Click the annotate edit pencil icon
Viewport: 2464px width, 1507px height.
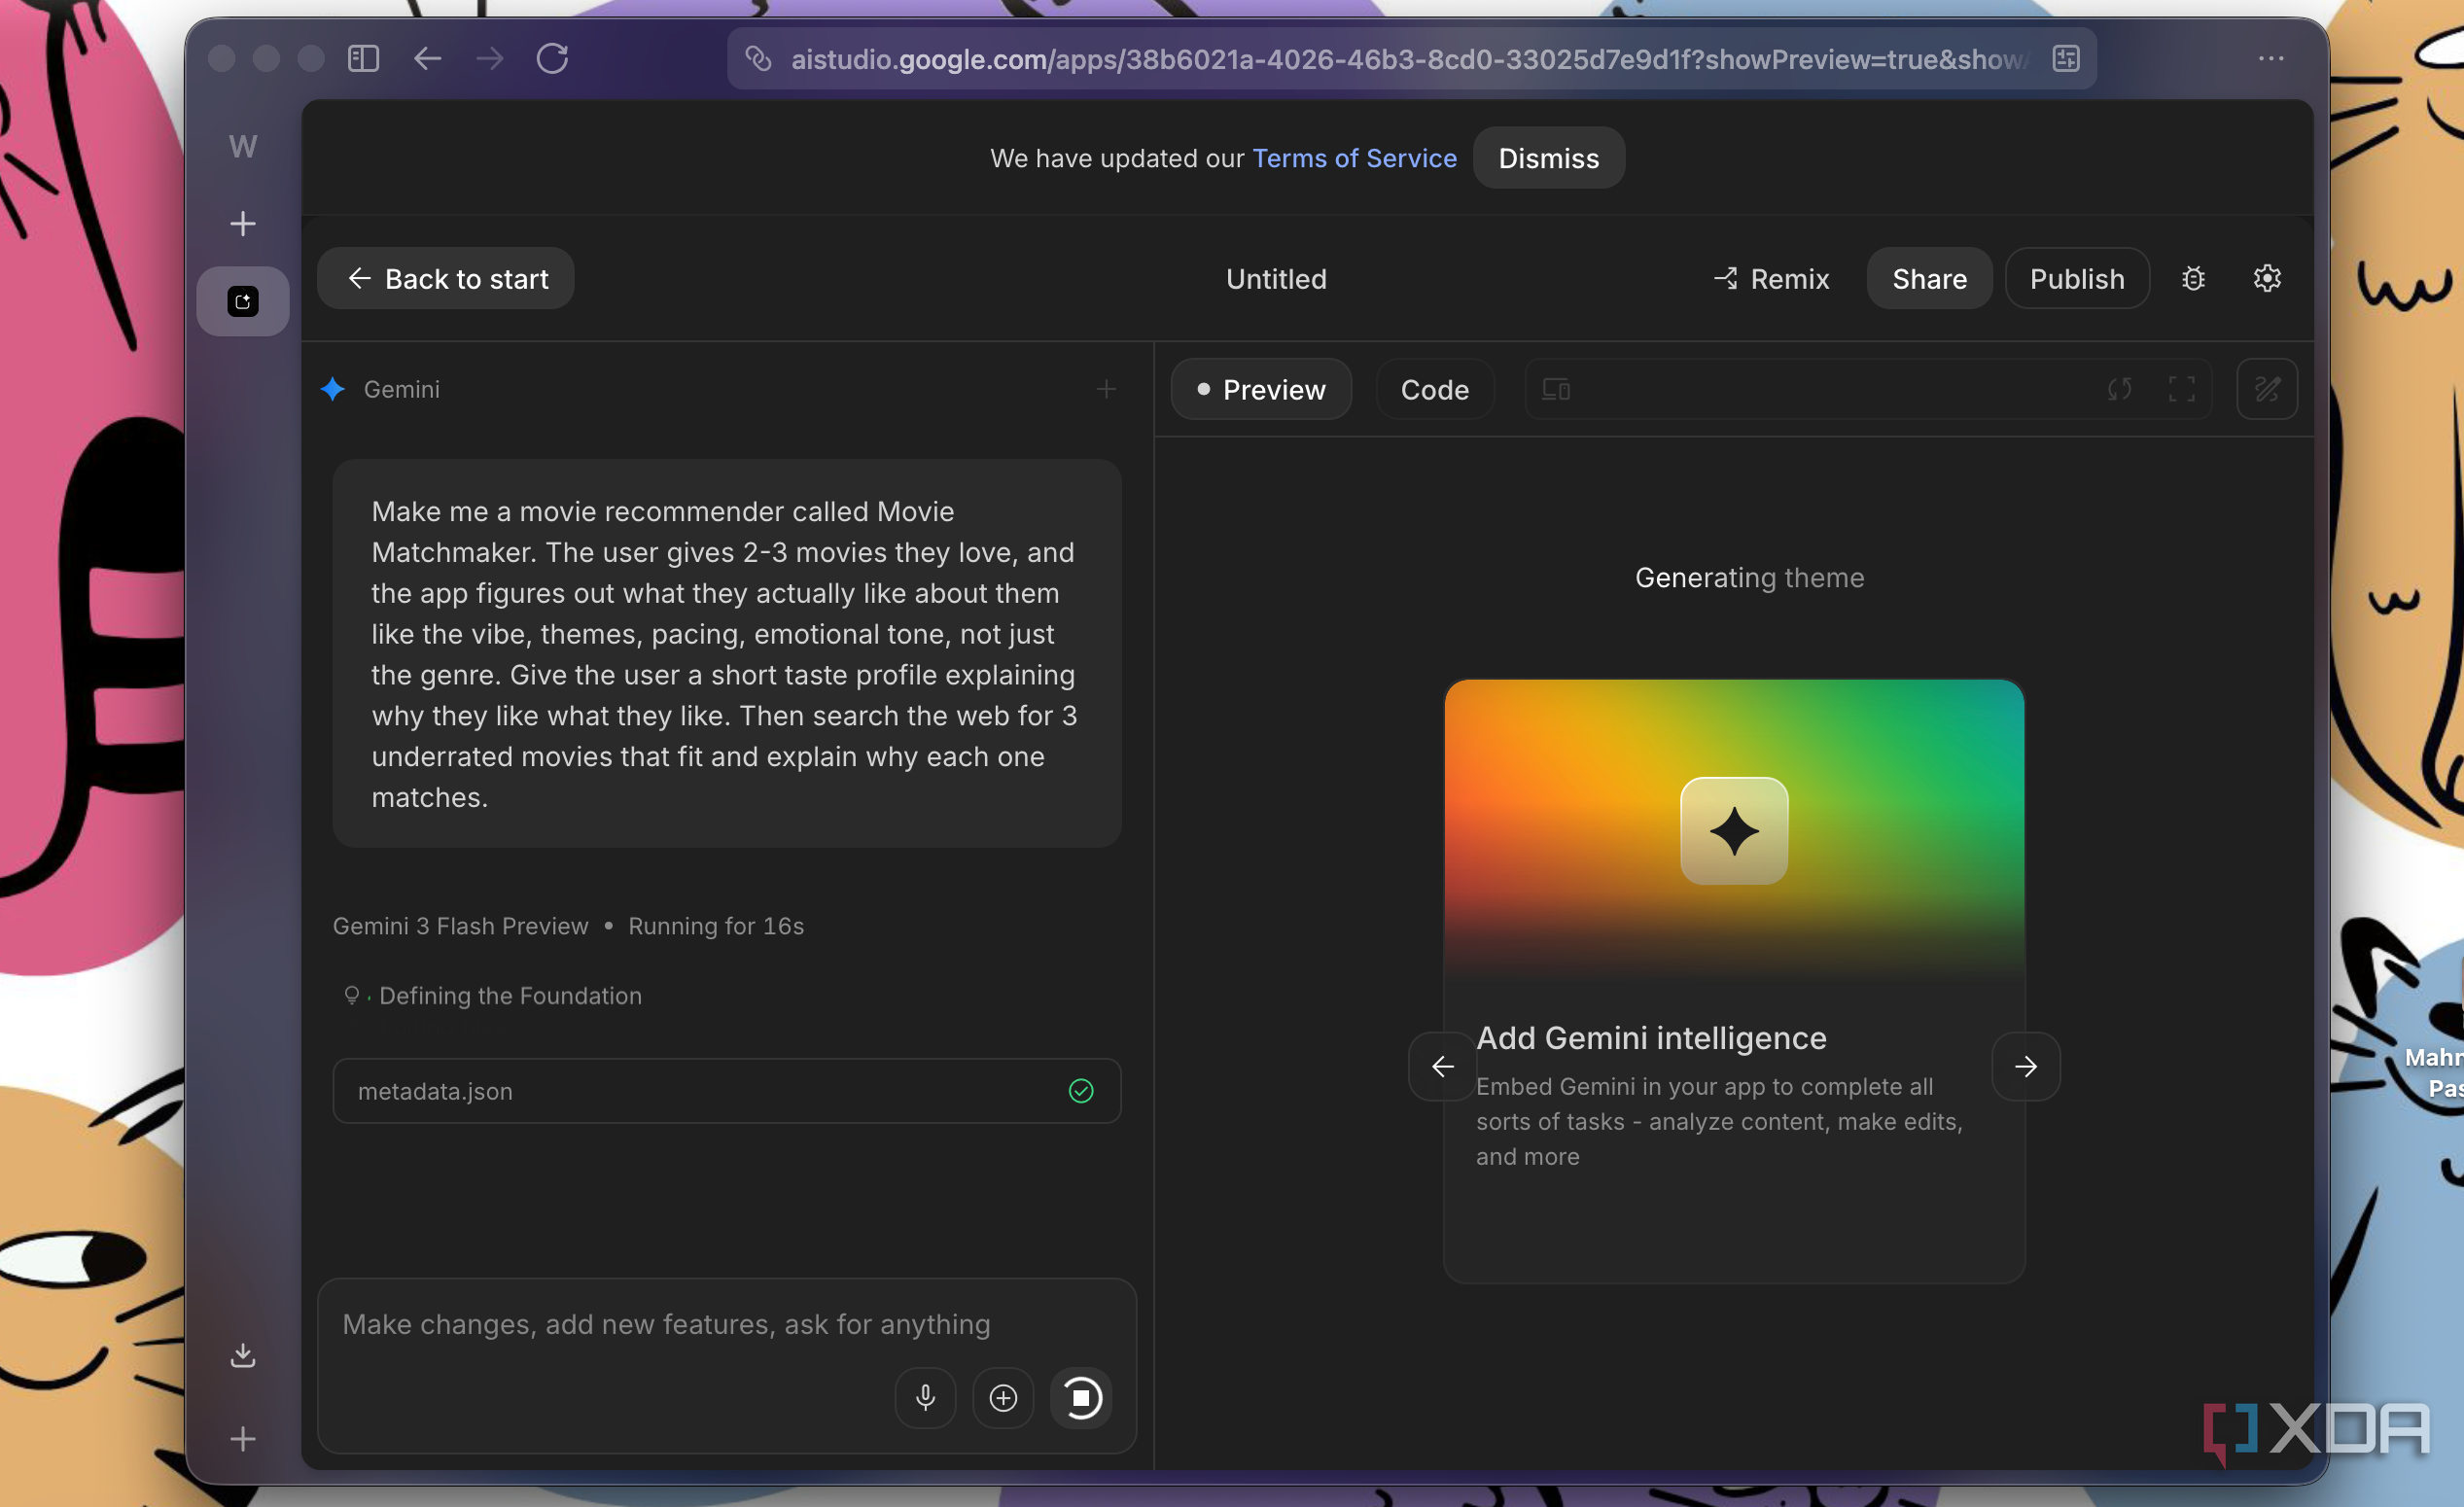(2267, 389)
